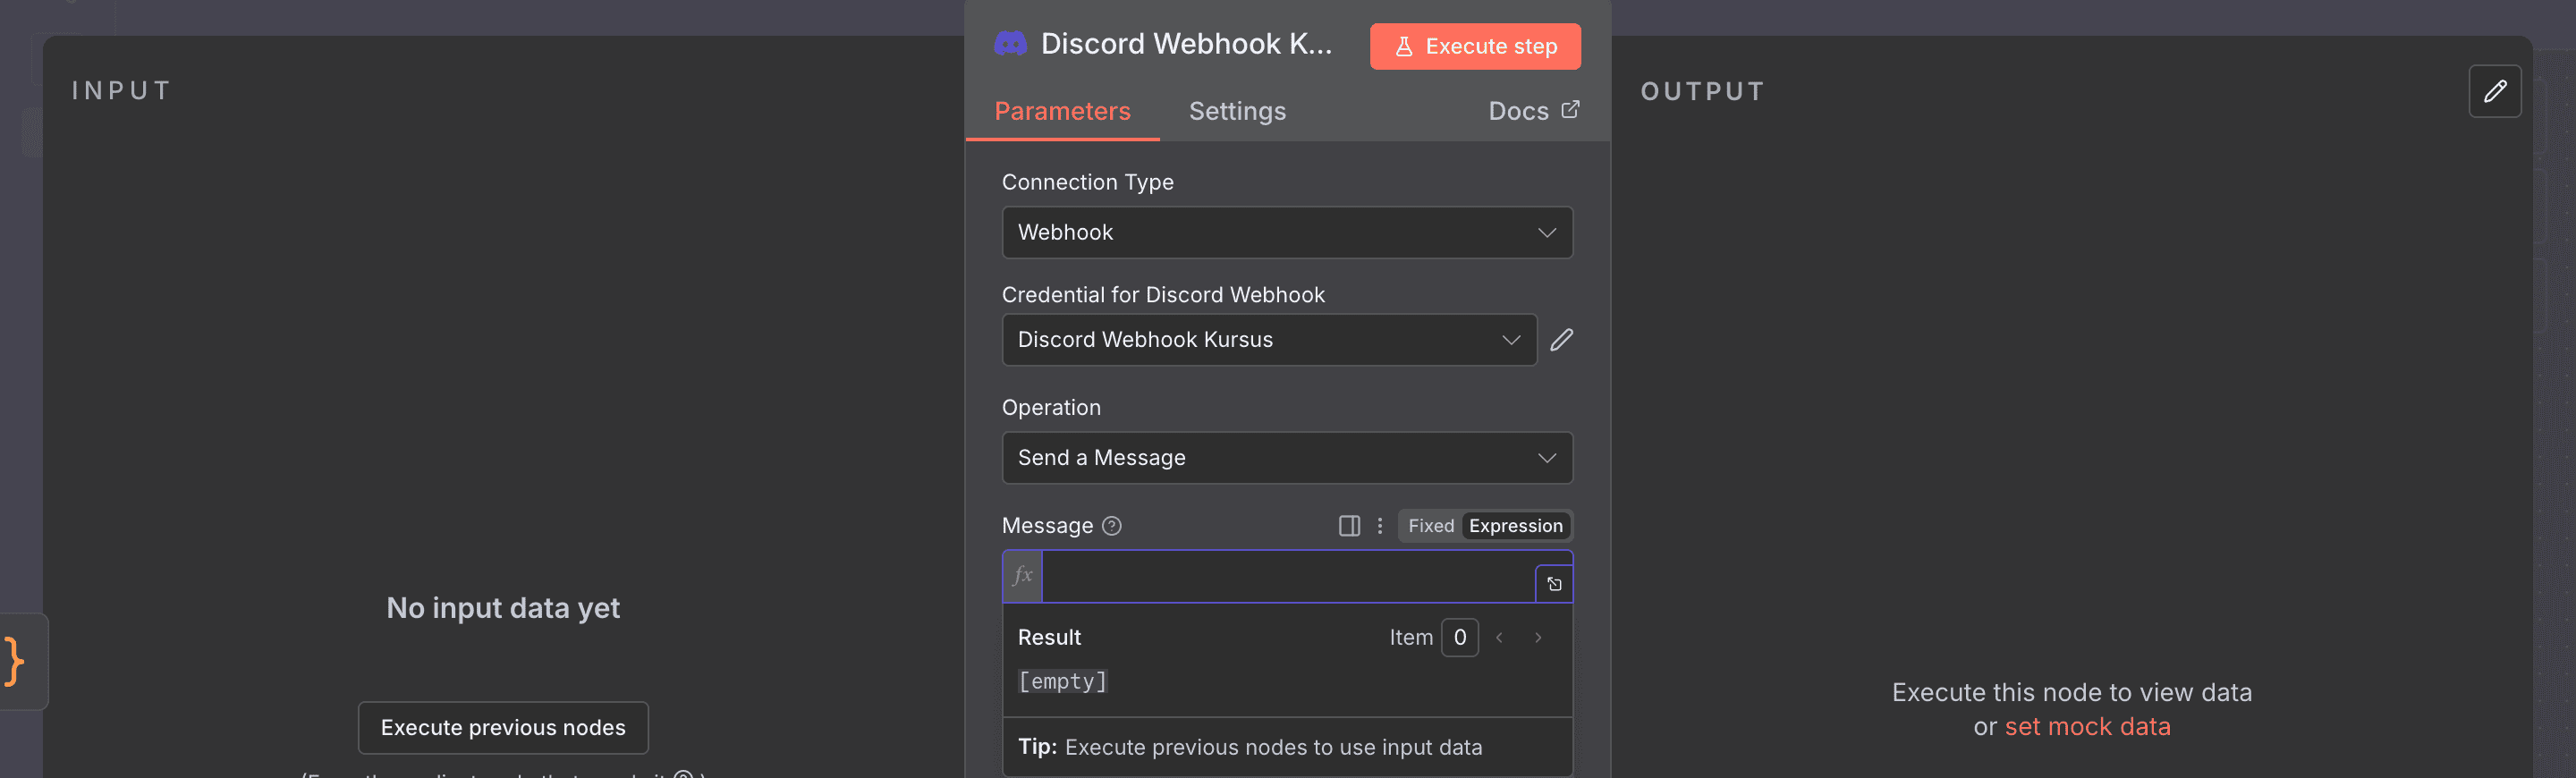This screenshot has width=2576, height=778.
Task: Click the Execute step button
Action: pos(1475,47)
